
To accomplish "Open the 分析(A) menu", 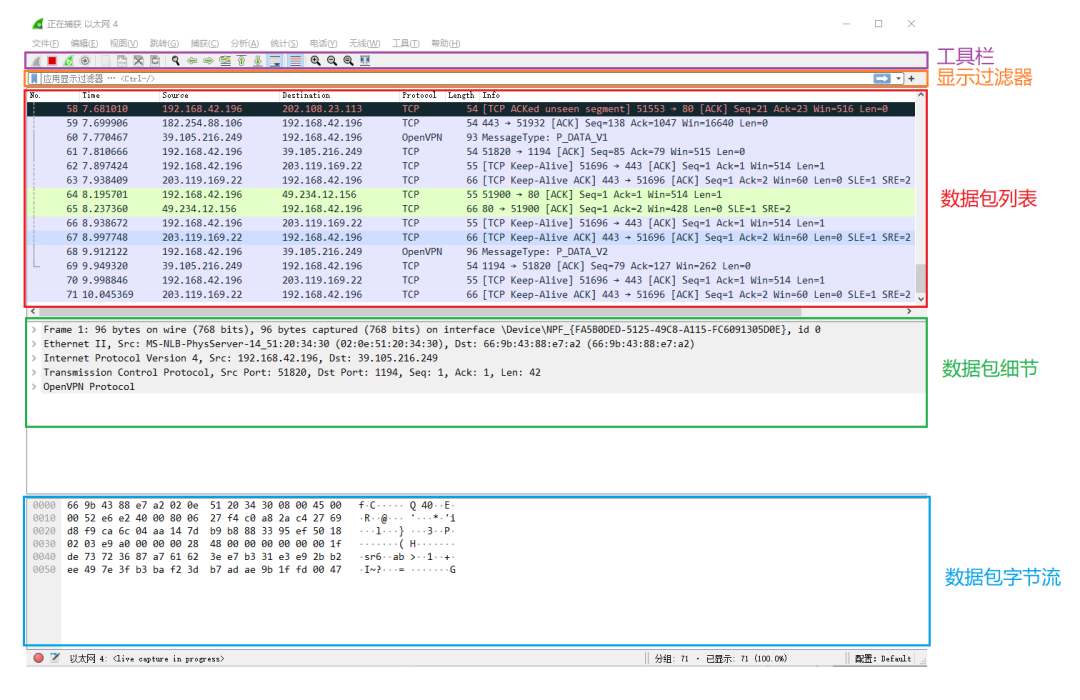I will click(x=245, y=43).
